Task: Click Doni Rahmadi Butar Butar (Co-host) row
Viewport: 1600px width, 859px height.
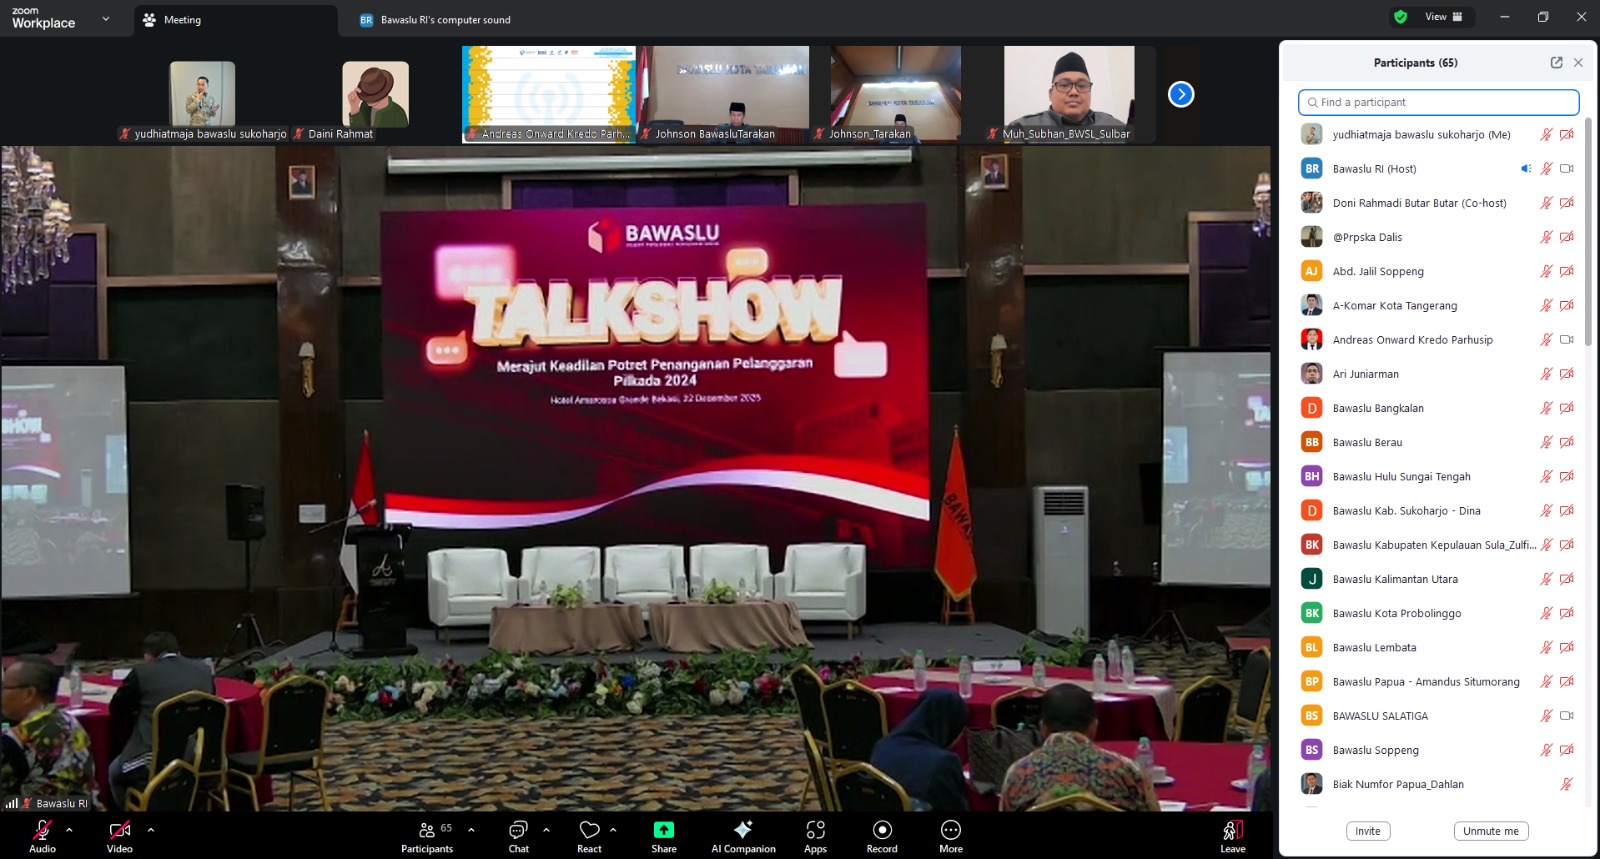Action: pos(1439,203)
